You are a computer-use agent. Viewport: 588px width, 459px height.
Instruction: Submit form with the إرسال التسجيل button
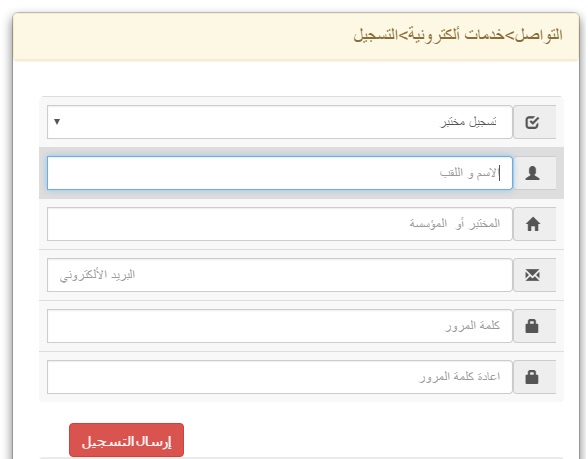[x=126, y=440]
